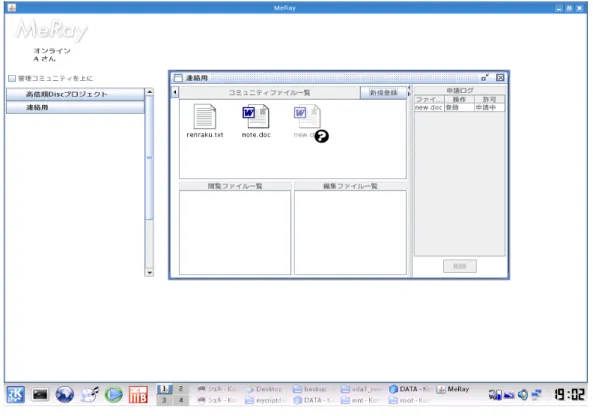Image resolution: width=593 pixels, height=416 pixels.
Task: Click the 許可 column header
Action: [x=489, y=99]
